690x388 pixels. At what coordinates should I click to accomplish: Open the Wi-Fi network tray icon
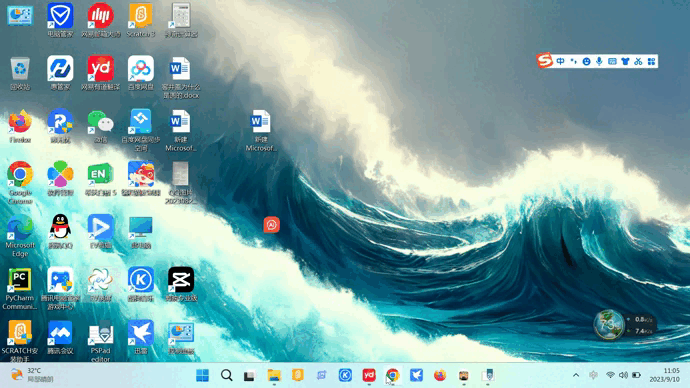coord(610,375)
